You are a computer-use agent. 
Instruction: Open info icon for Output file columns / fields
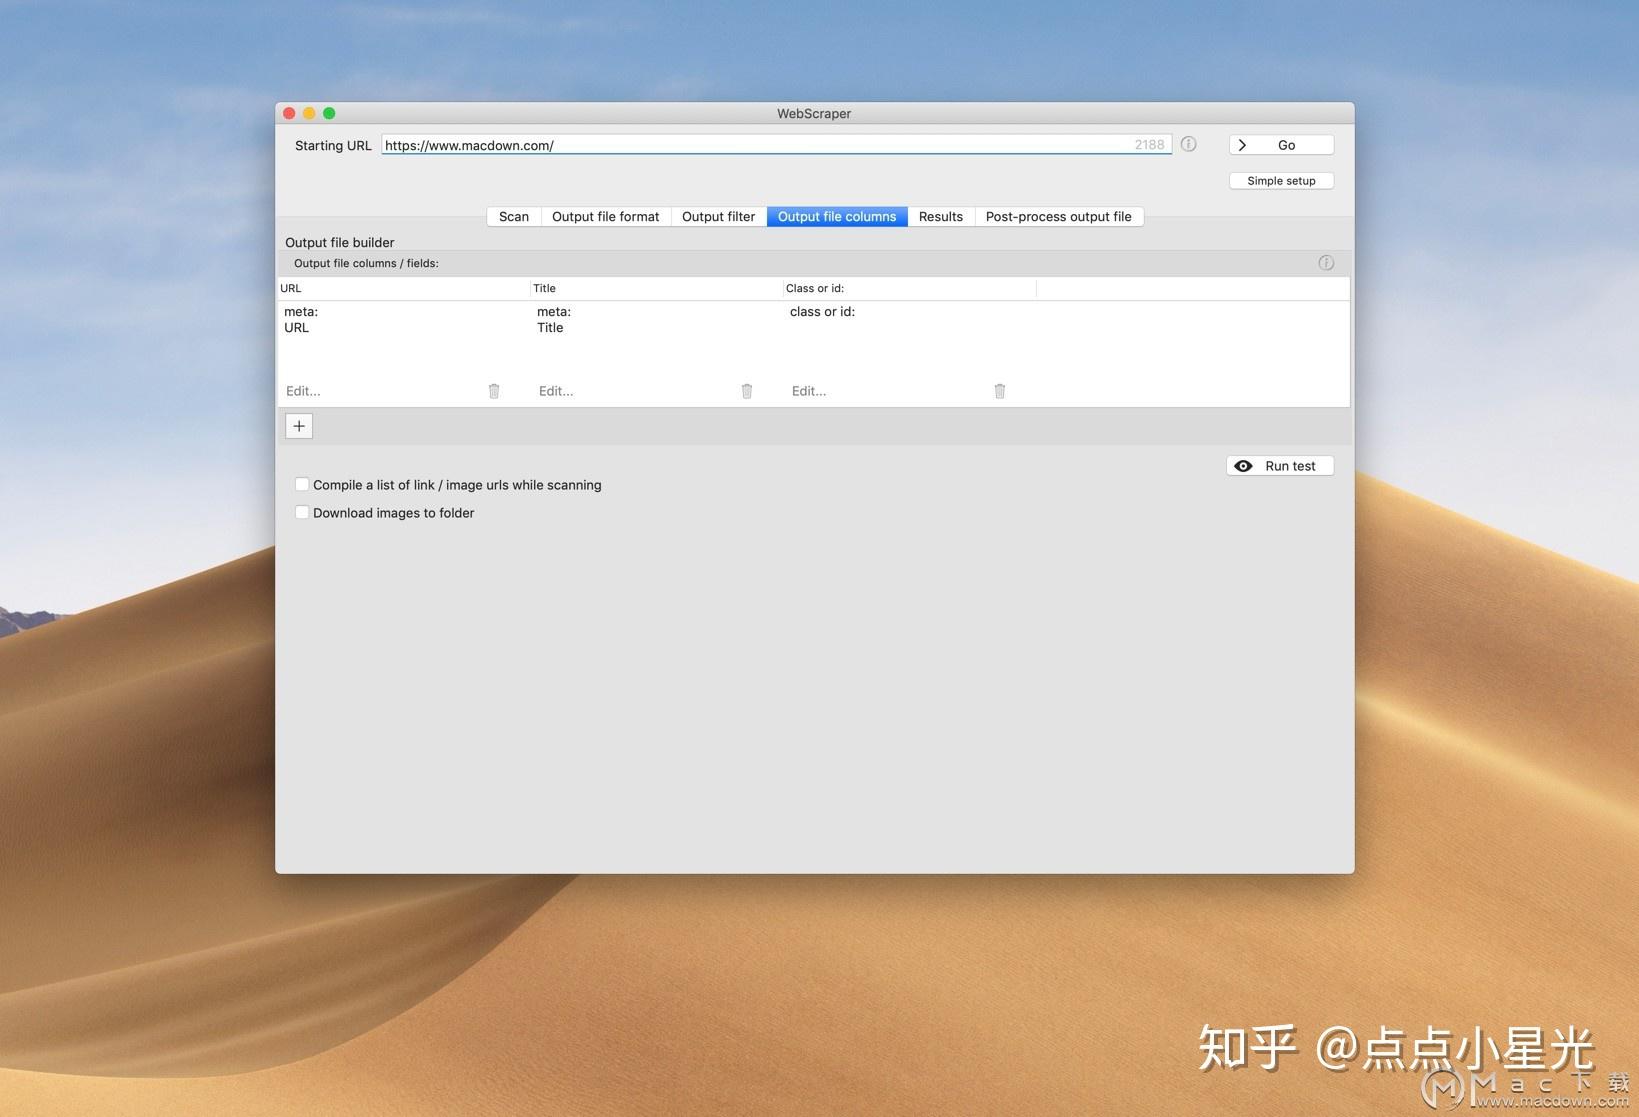point(1326,263)
